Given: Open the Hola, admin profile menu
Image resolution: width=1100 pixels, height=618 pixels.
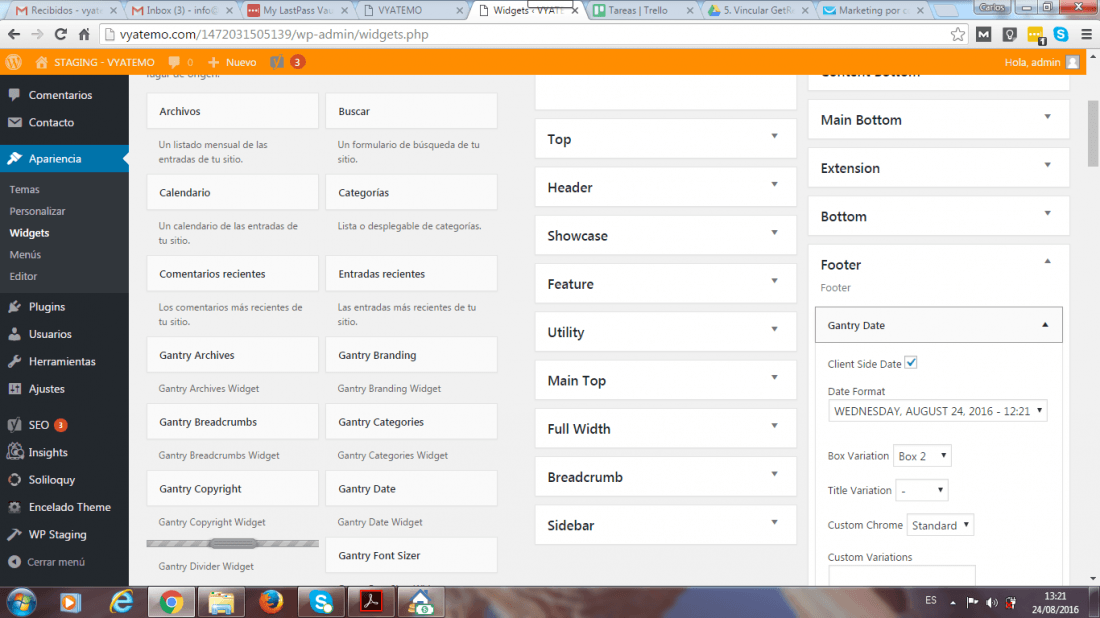Looking at the screenshot, I should click(1042, 62).
